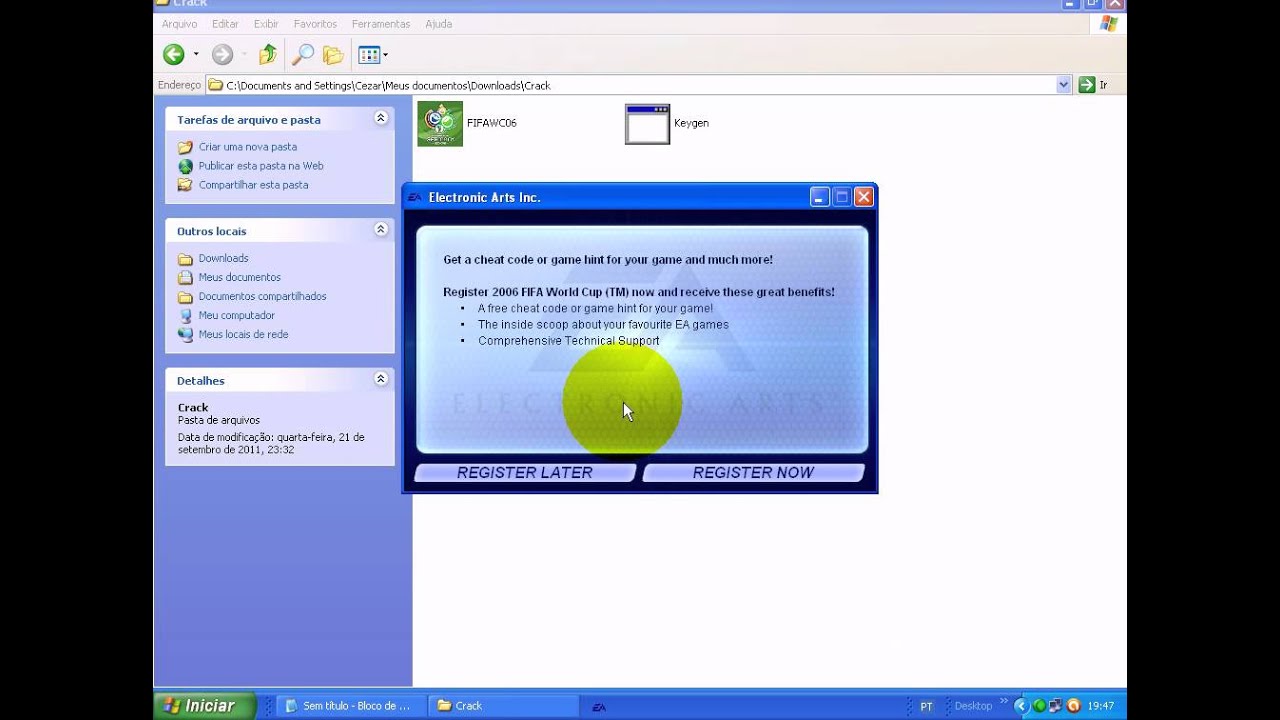Collapse the Tarefas de arquivo e pasta panel
1280x720 pixels.
[381, 118]
